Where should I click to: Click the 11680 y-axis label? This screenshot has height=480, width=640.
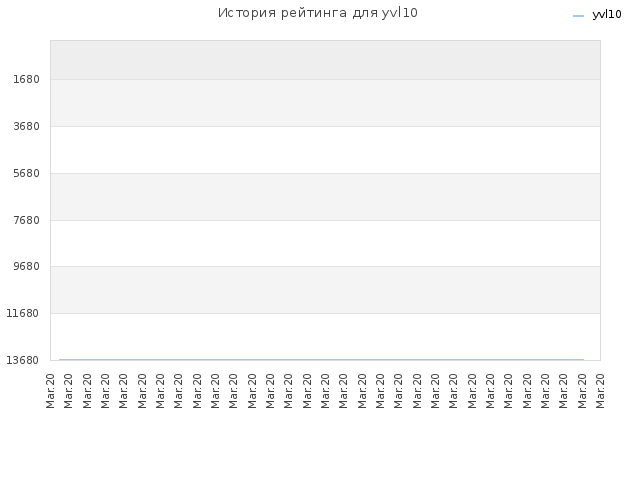pyautogui.click(x=22, y=313)
